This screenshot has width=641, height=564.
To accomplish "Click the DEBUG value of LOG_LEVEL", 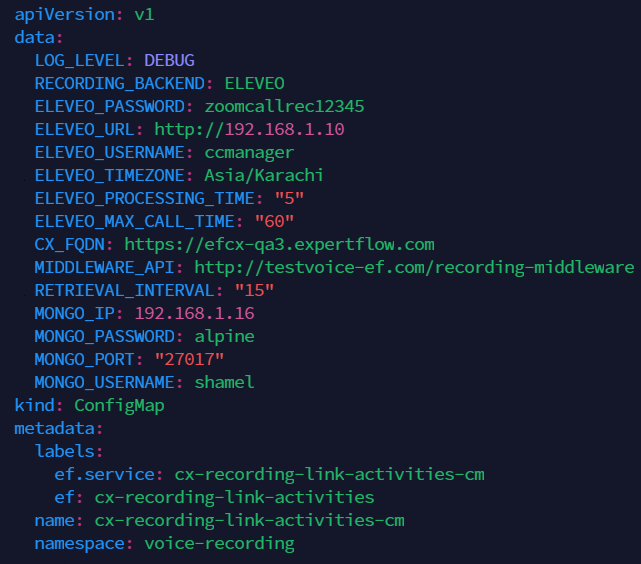I will coord(169,61).
